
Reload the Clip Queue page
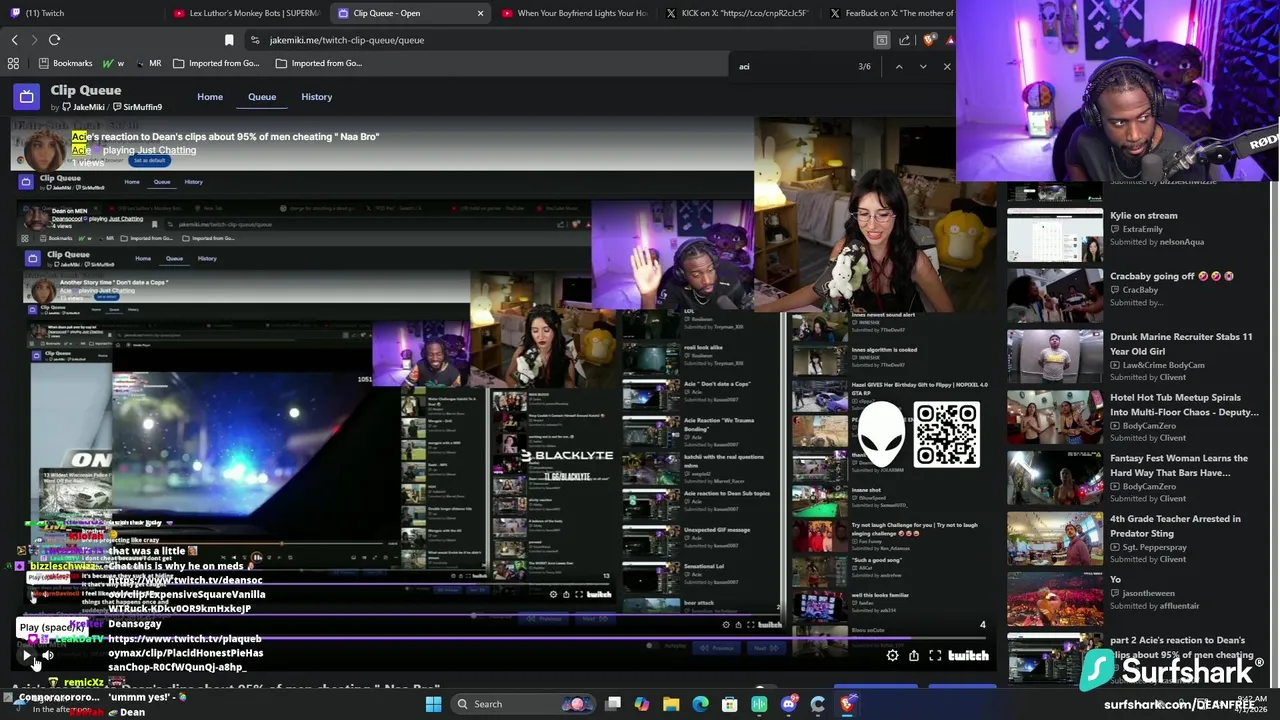coord(54,40)
